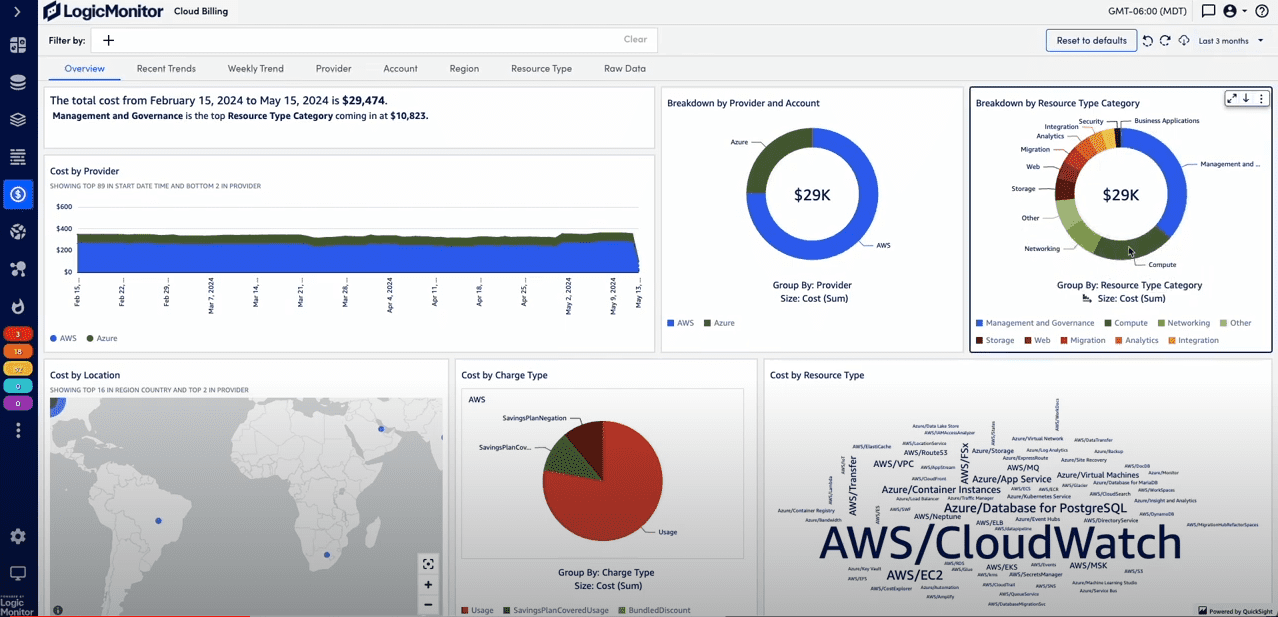
Task: Switch to the Overview tab
Action: [x=85, y=69]
